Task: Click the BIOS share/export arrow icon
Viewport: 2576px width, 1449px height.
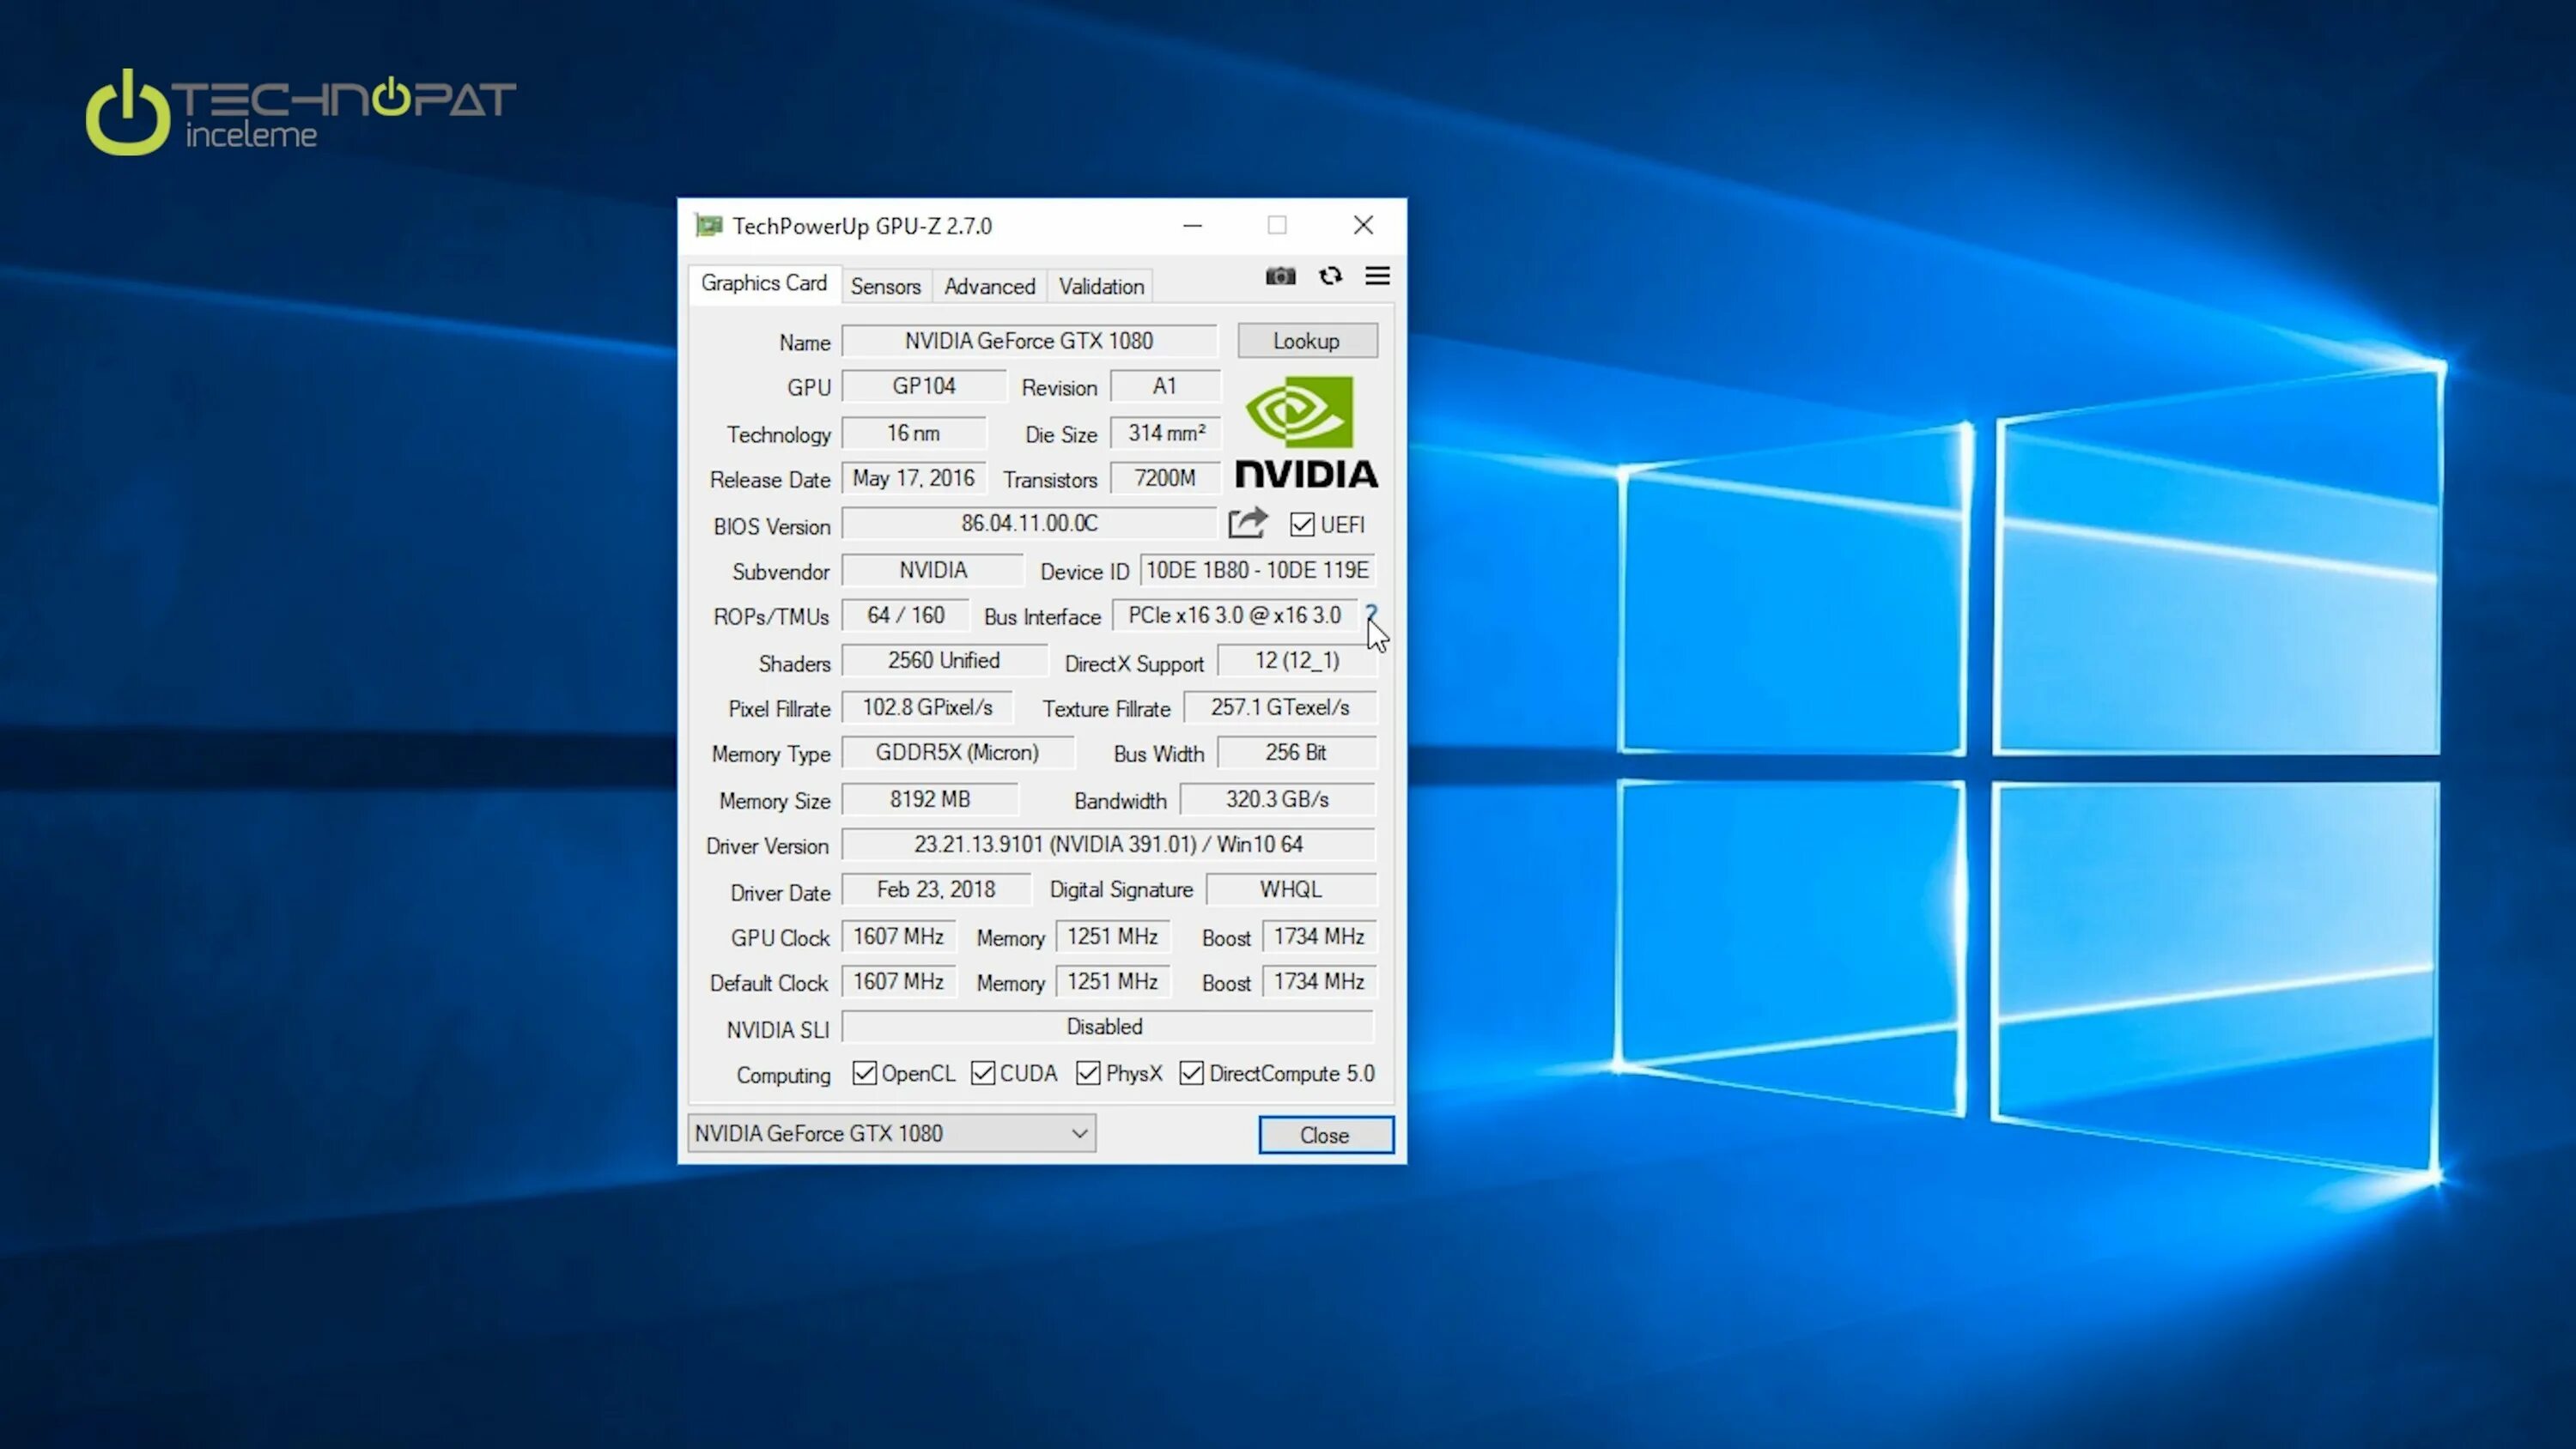Action: pos(1247,523)
